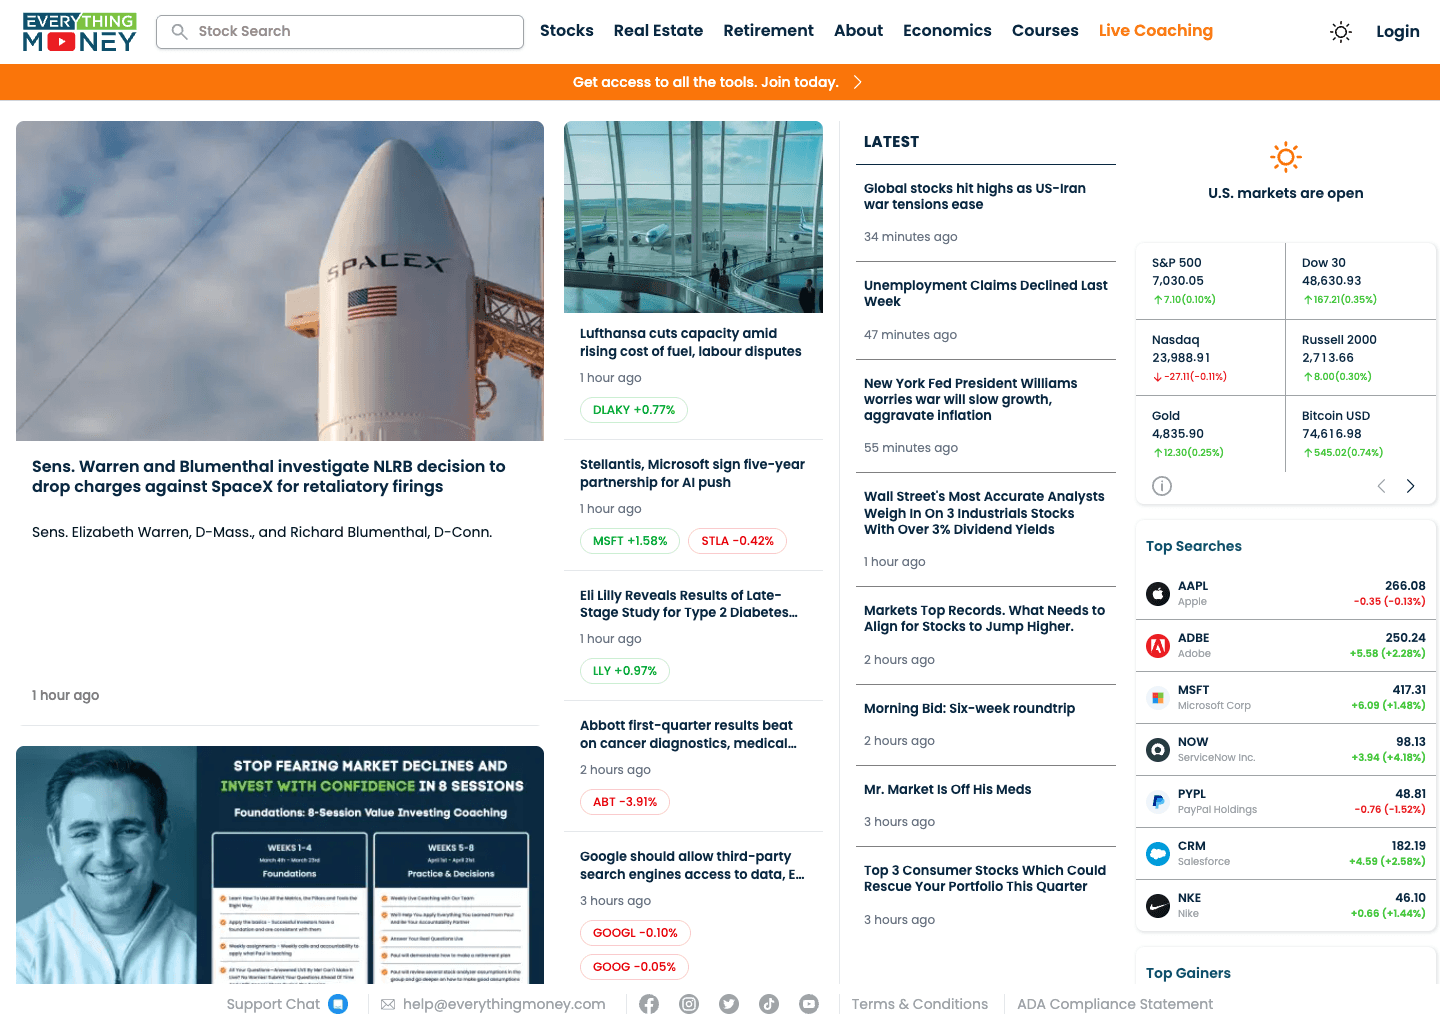Click the Instagram icon in the footer
The width and height of the screenshot is (1440, 1024).
click(x=689, y=1003)
